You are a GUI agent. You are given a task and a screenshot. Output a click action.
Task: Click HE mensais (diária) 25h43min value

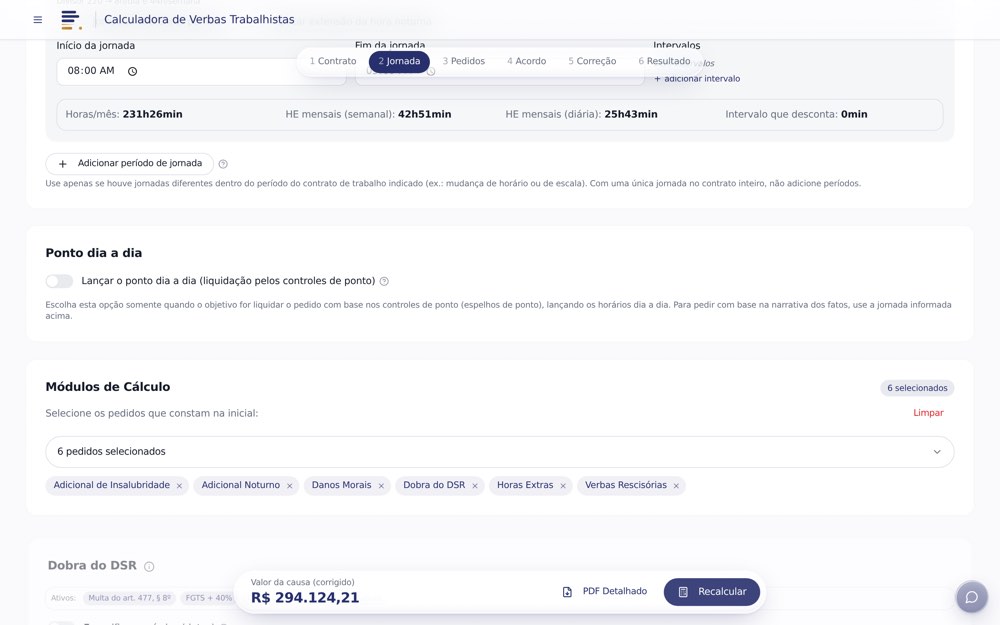coord(631,115)
